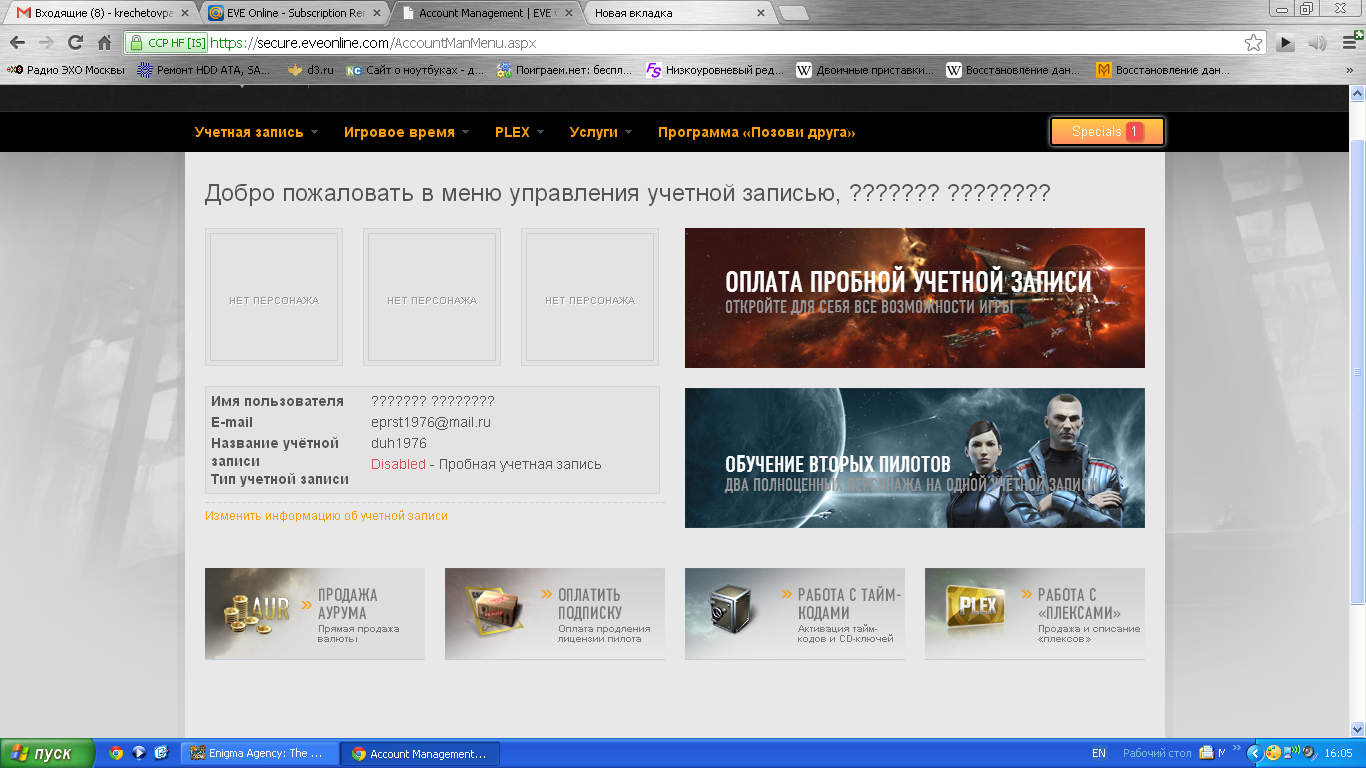Open a new browser tab
This screenshot has width=1366, height=768.
tap(794, 14)
